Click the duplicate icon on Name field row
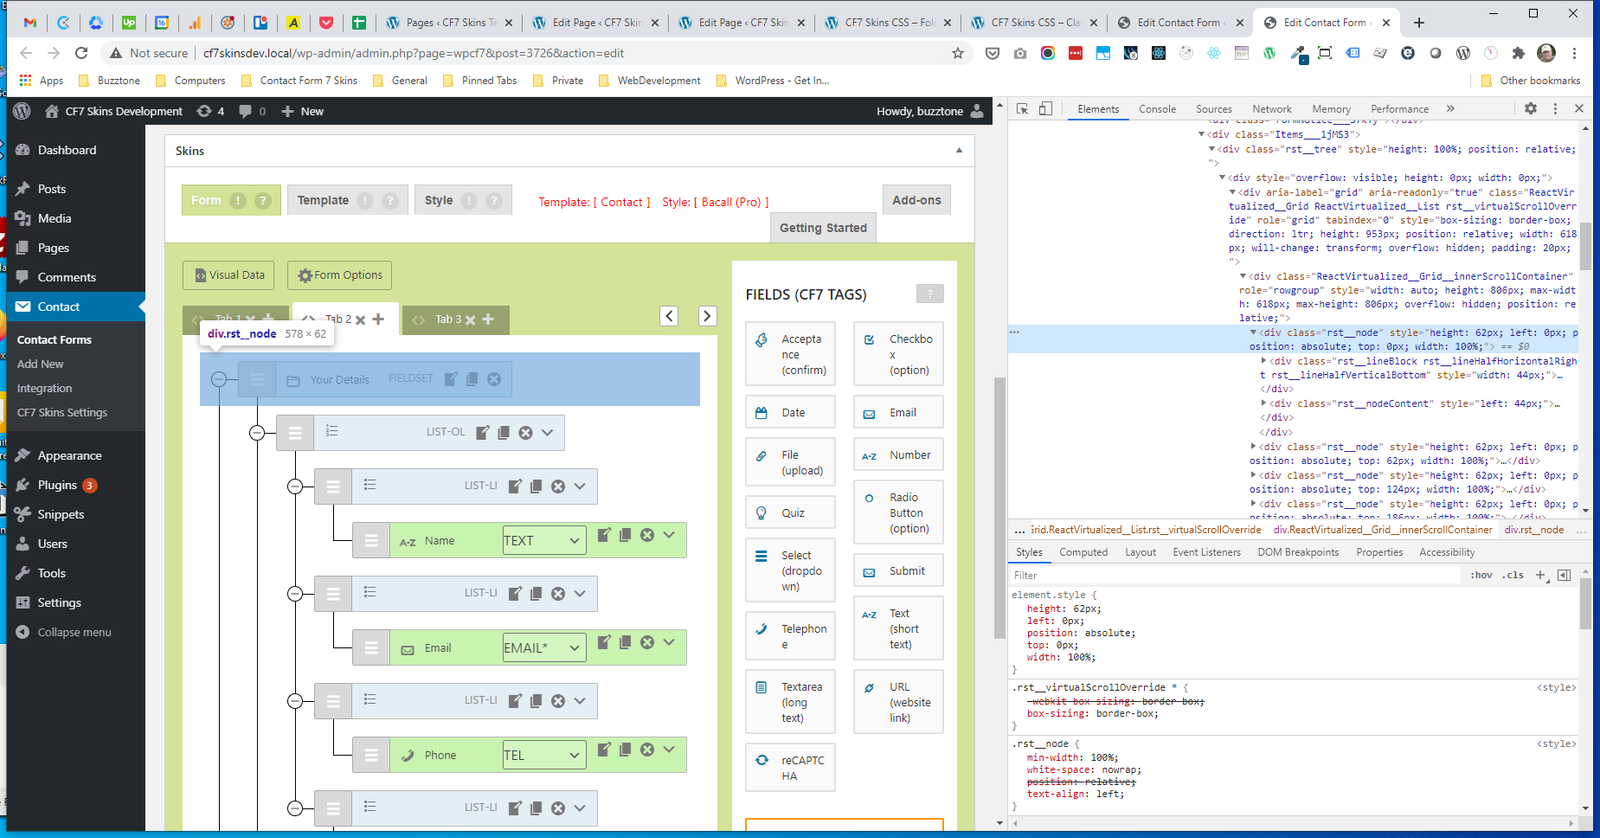The height and width of the screenshot is (838, 1600). [x=625, y=536]
